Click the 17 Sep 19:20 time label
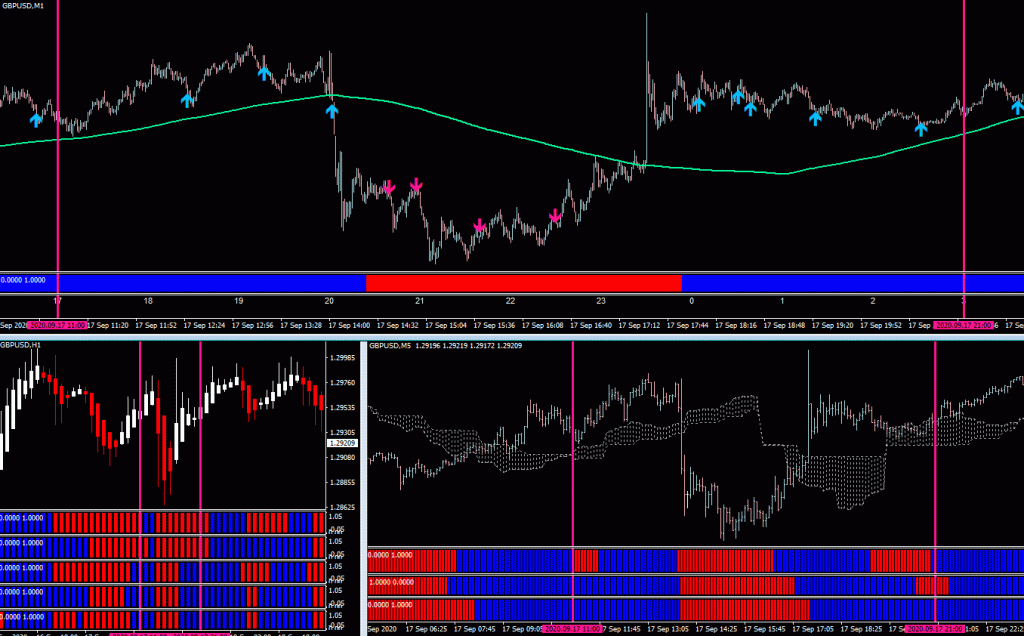 click(x=833, y=325)
